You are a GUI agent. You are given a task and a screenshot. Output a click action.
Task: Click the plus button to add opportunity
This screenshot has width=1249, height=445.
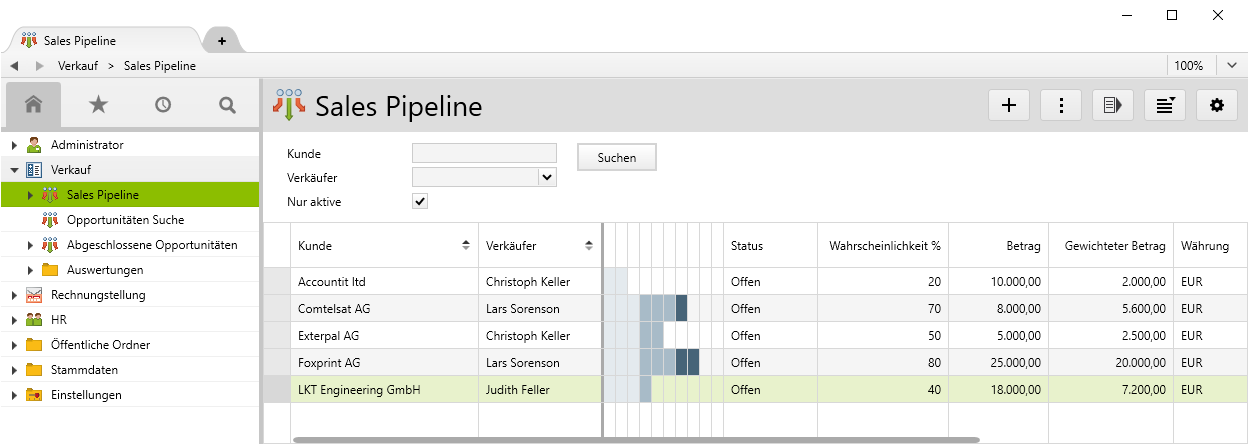[x=1009, y=105]
